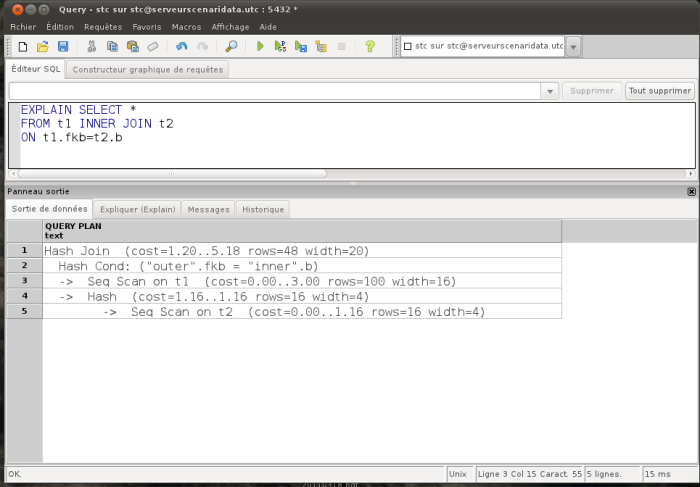Image resolution: width=700 pixels, height=487 pixels.
Task: Click scroll right arrow under SQL editor
Action: coord(691,174)
